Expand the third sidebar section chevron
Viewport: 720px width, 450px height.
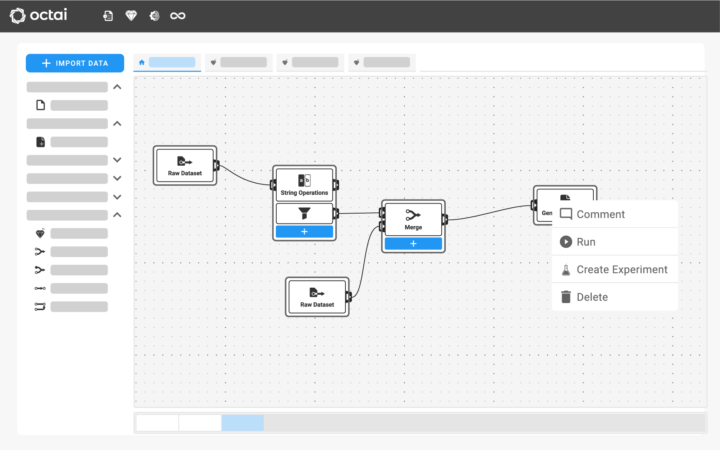tap(117, 160)
